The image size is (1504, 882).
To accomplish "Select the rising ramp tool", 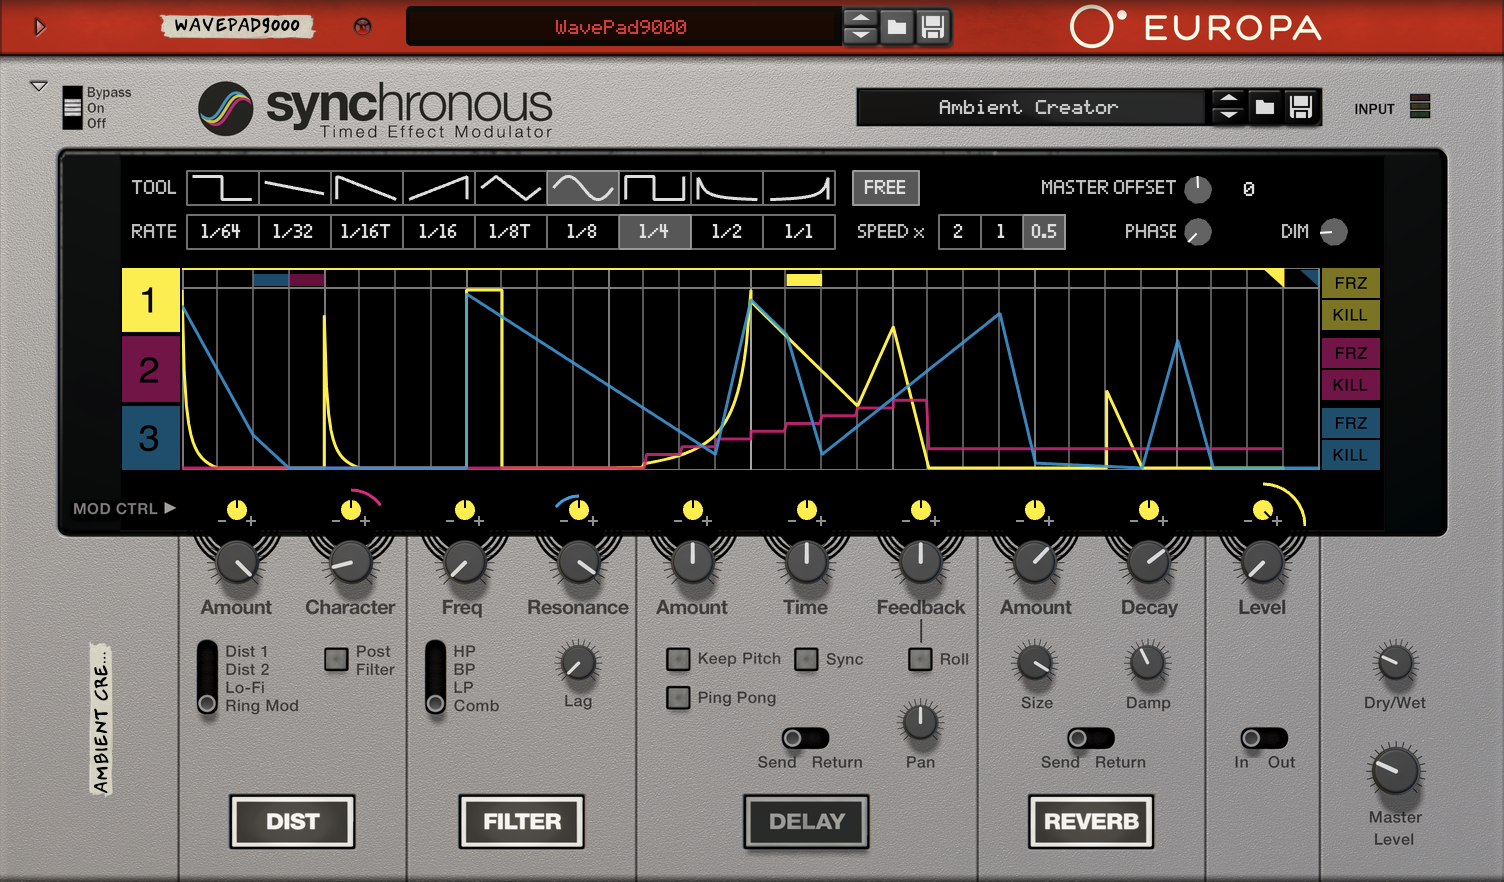I will pyautogui.click(x=438, y=187).
